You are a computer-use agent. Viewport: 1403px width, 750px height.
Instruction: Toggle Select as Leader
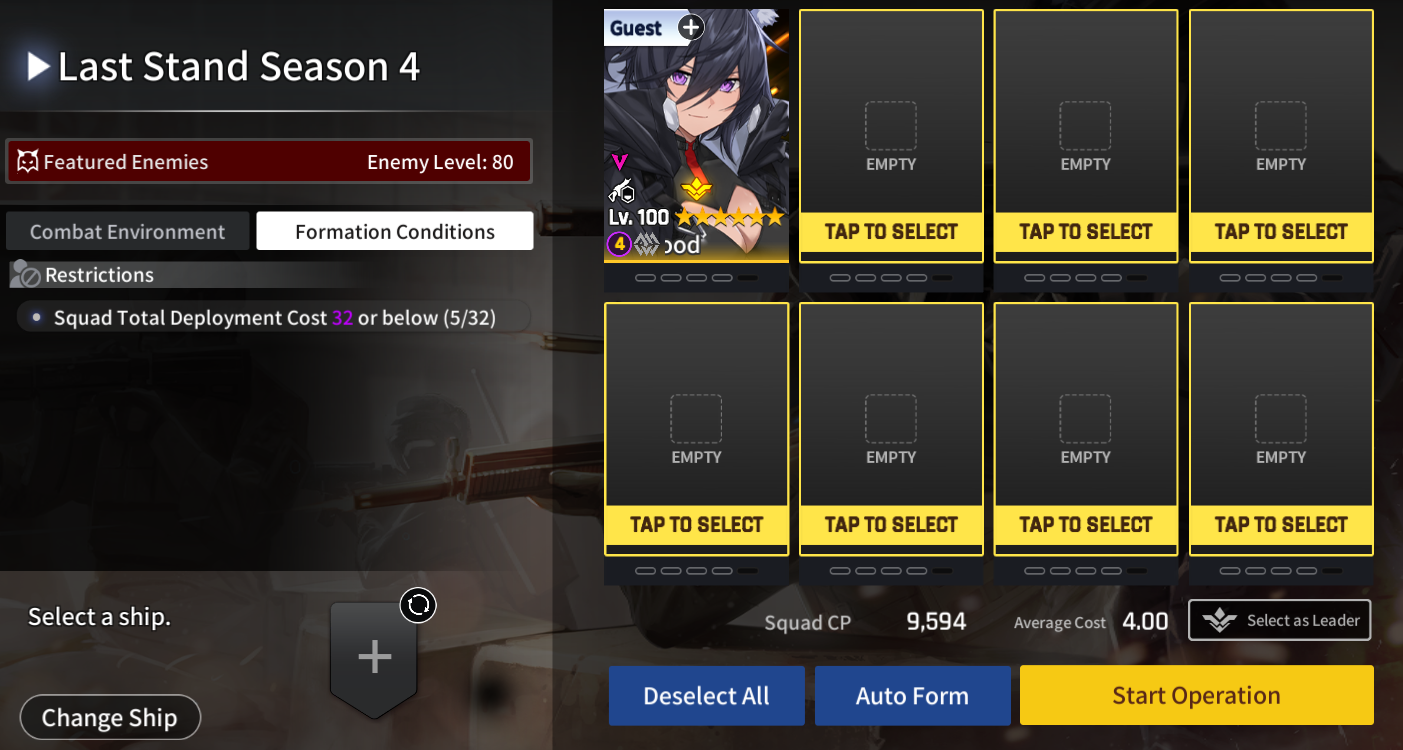tap(1280, 620)
